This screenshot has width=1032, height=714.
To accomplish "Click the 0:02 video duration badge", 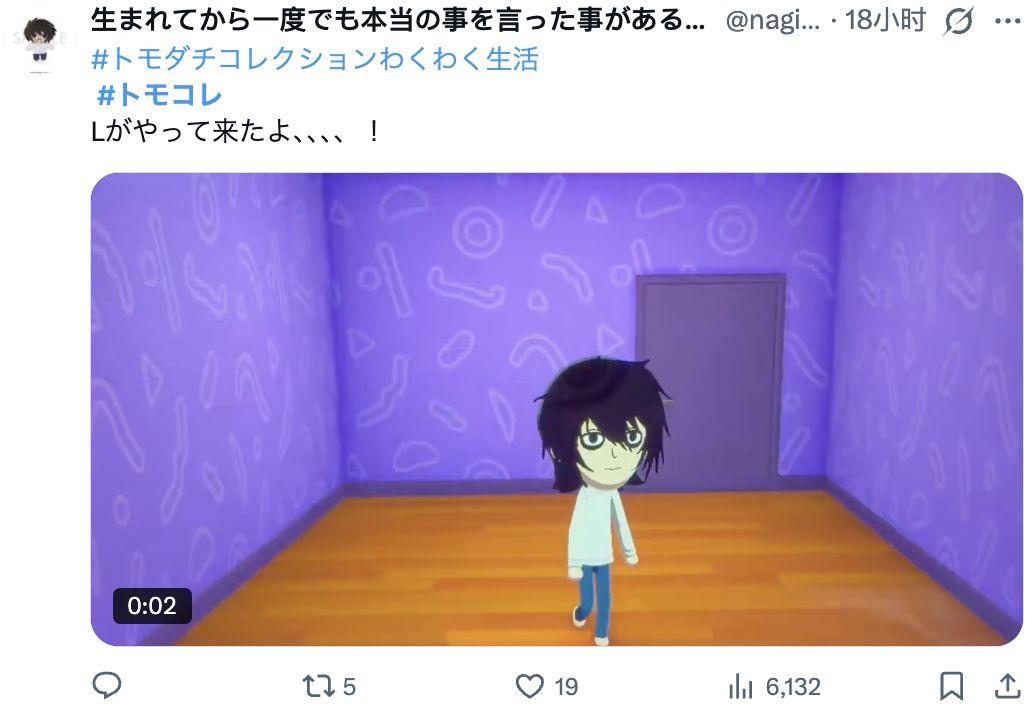I will click(x=152, y=605).
